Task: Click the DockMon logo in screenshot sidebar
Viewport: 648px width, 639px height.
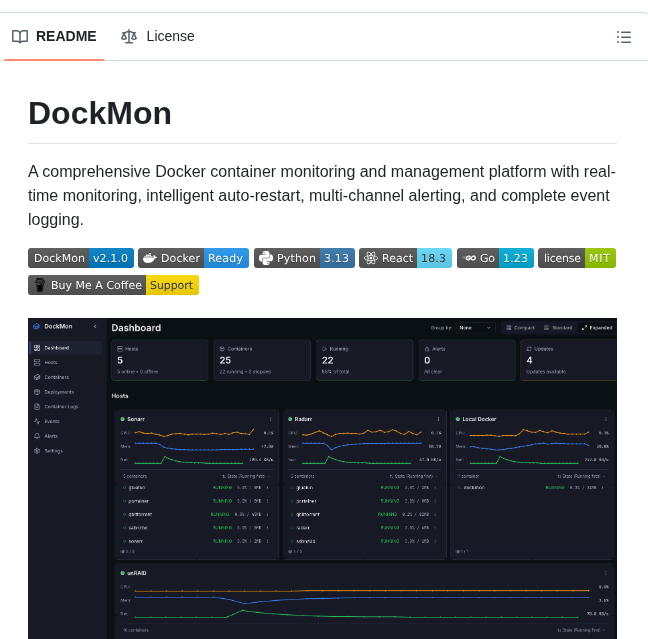Action: 36,326
